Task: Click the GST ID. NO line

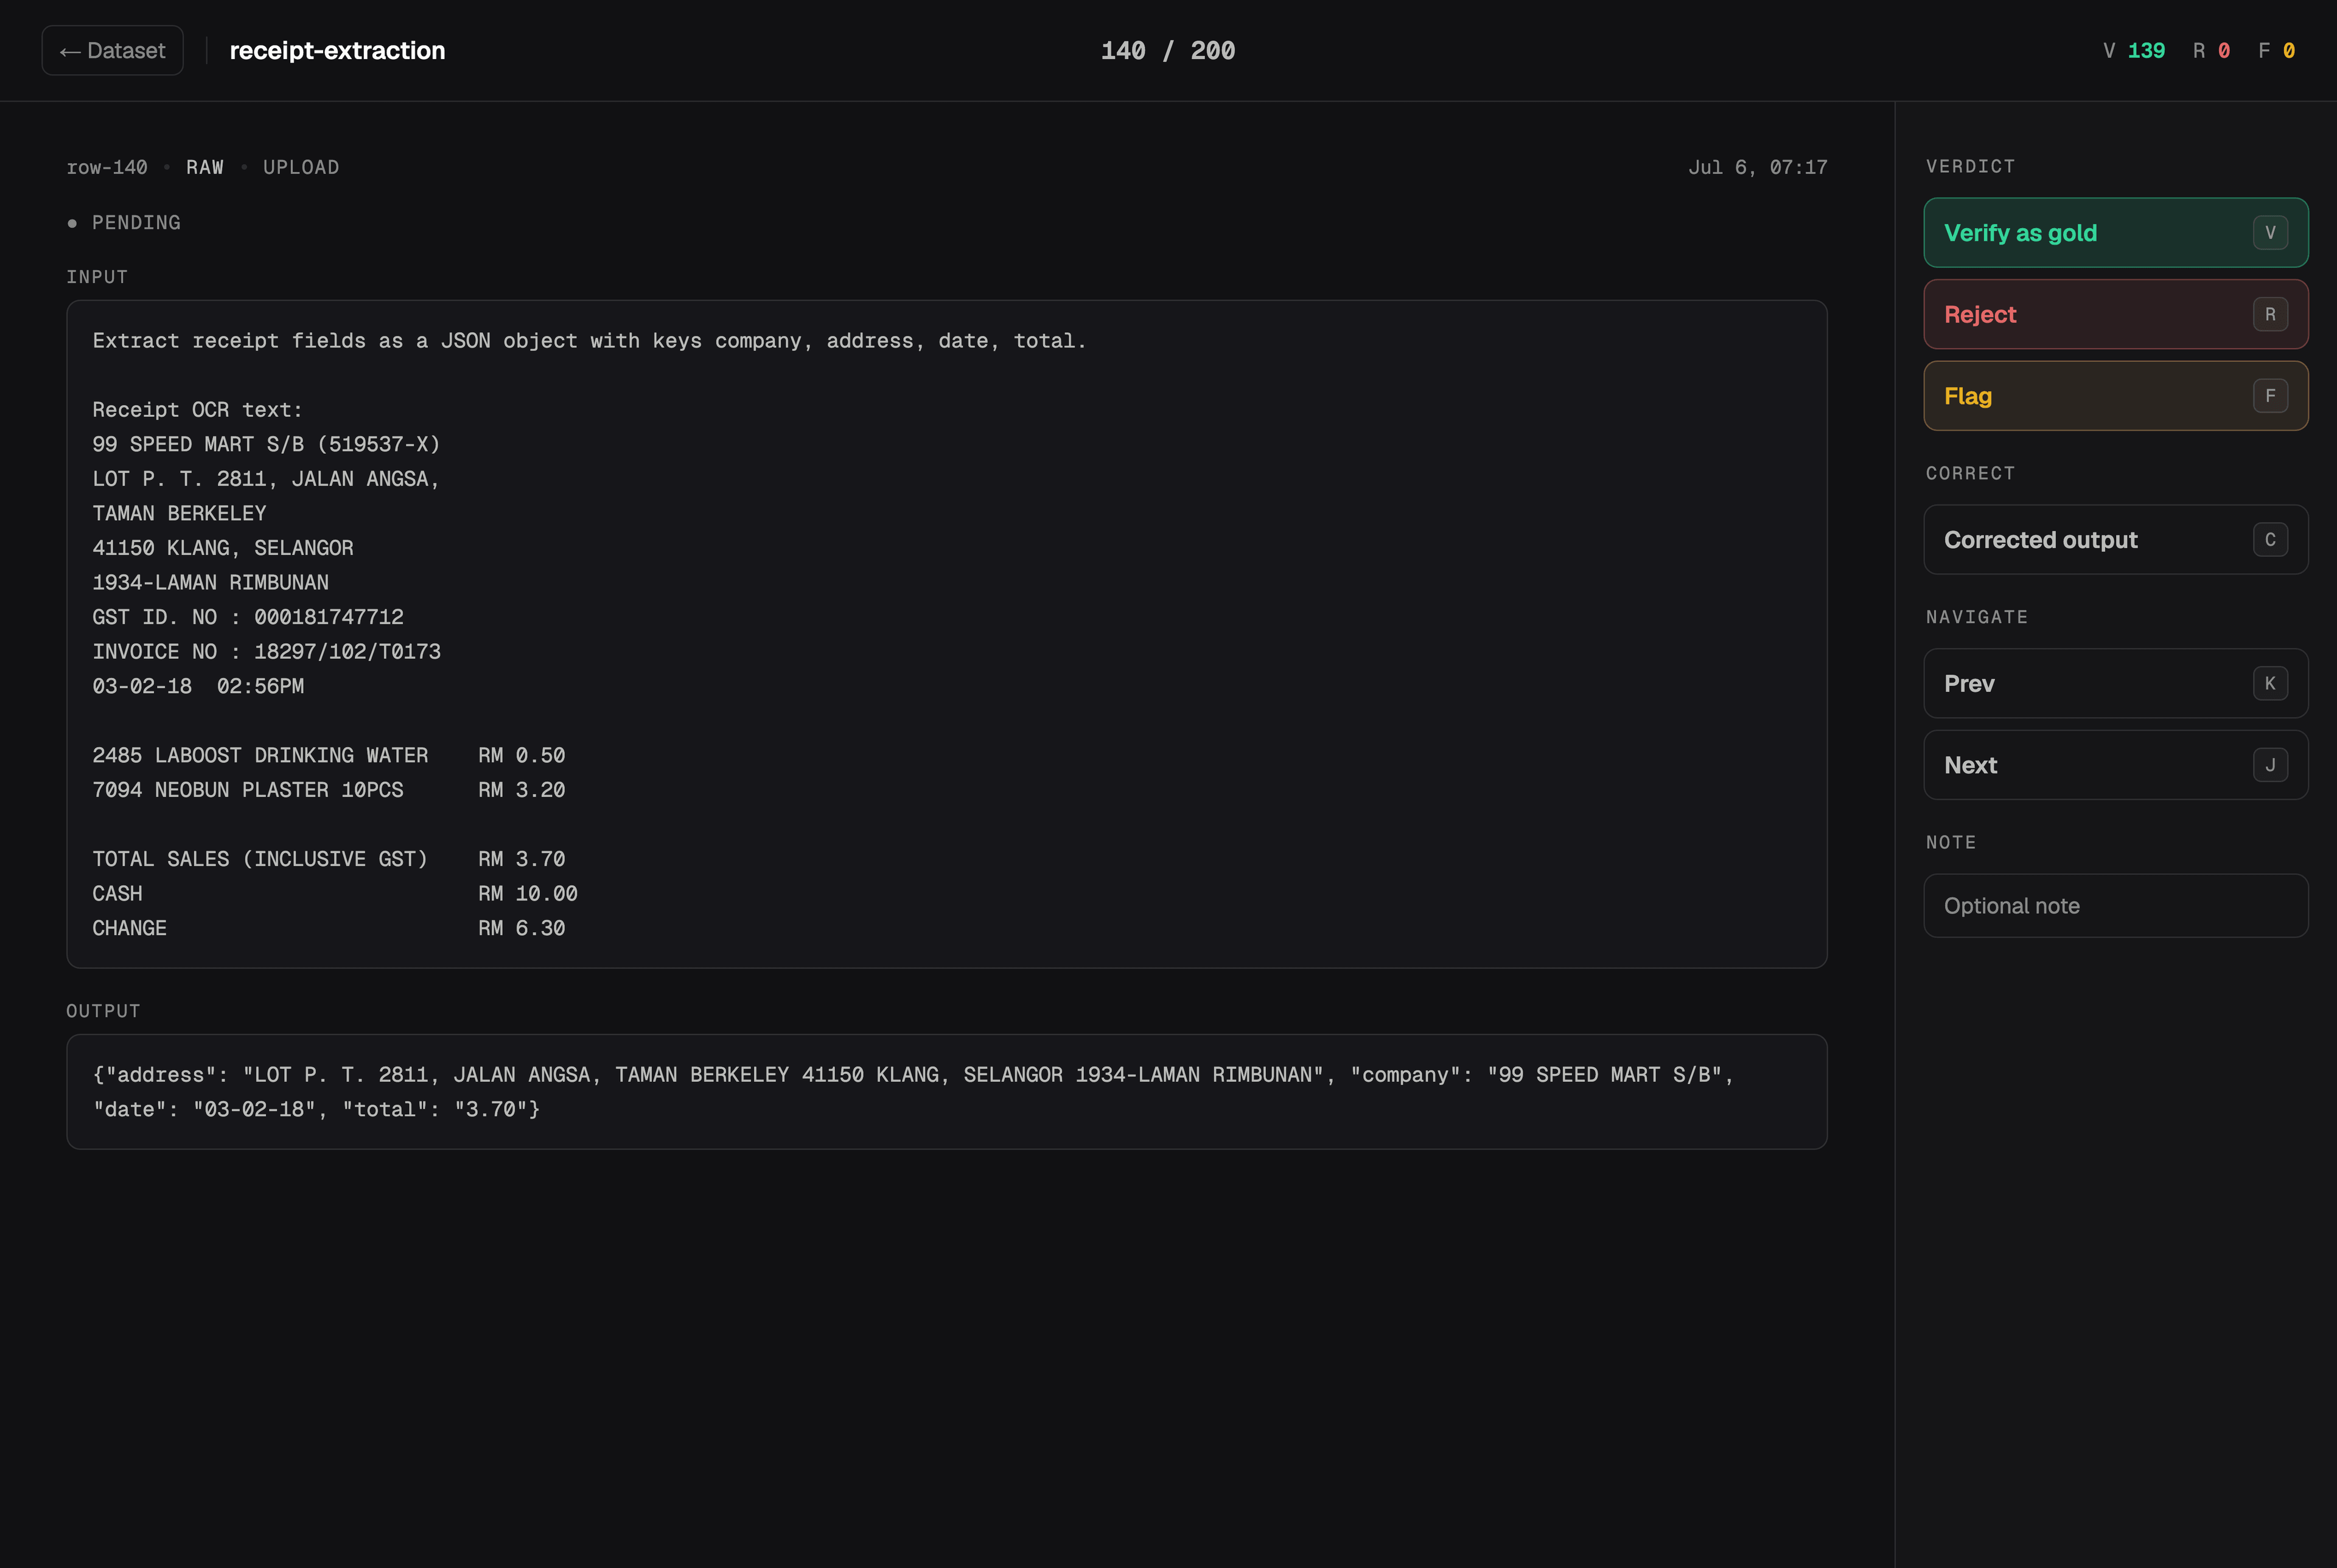Action: click(248, 617)
